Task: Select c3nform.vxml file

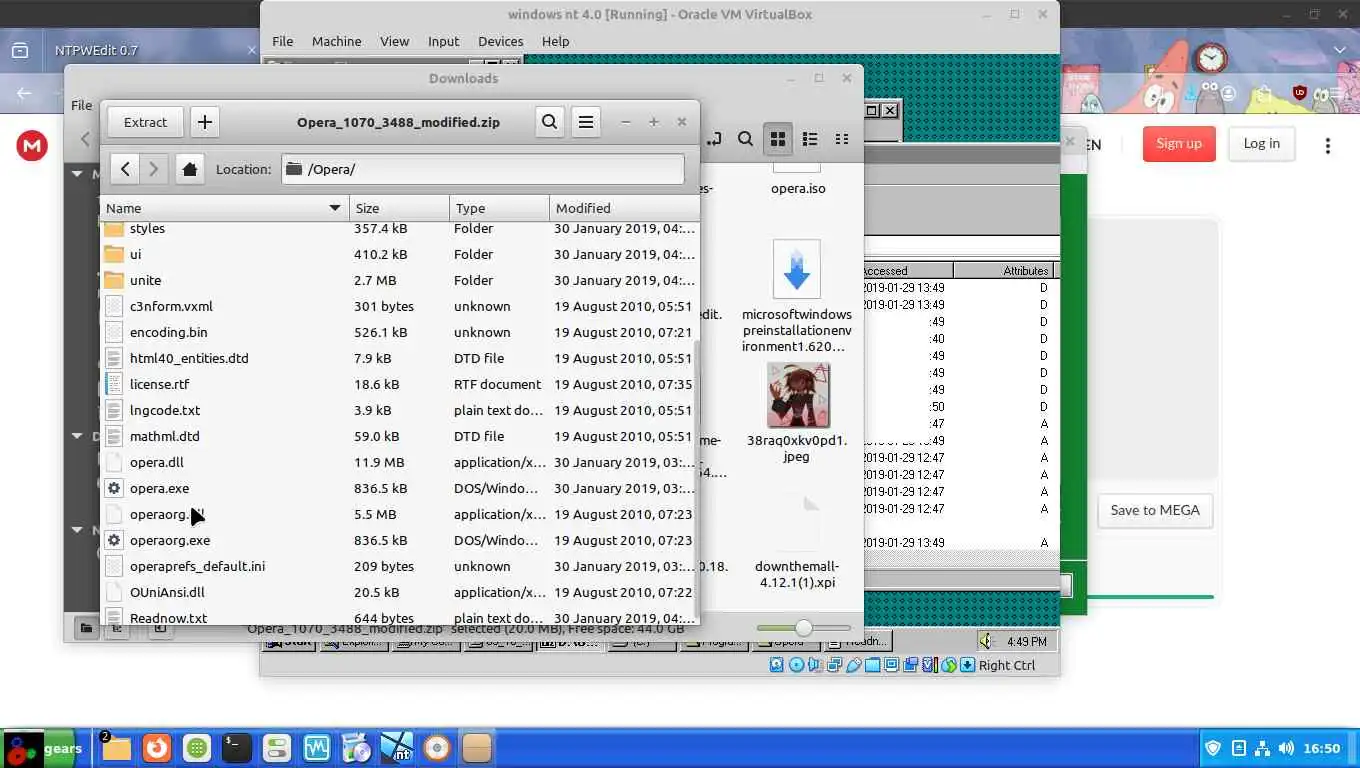Action: [x=399, y=306]
